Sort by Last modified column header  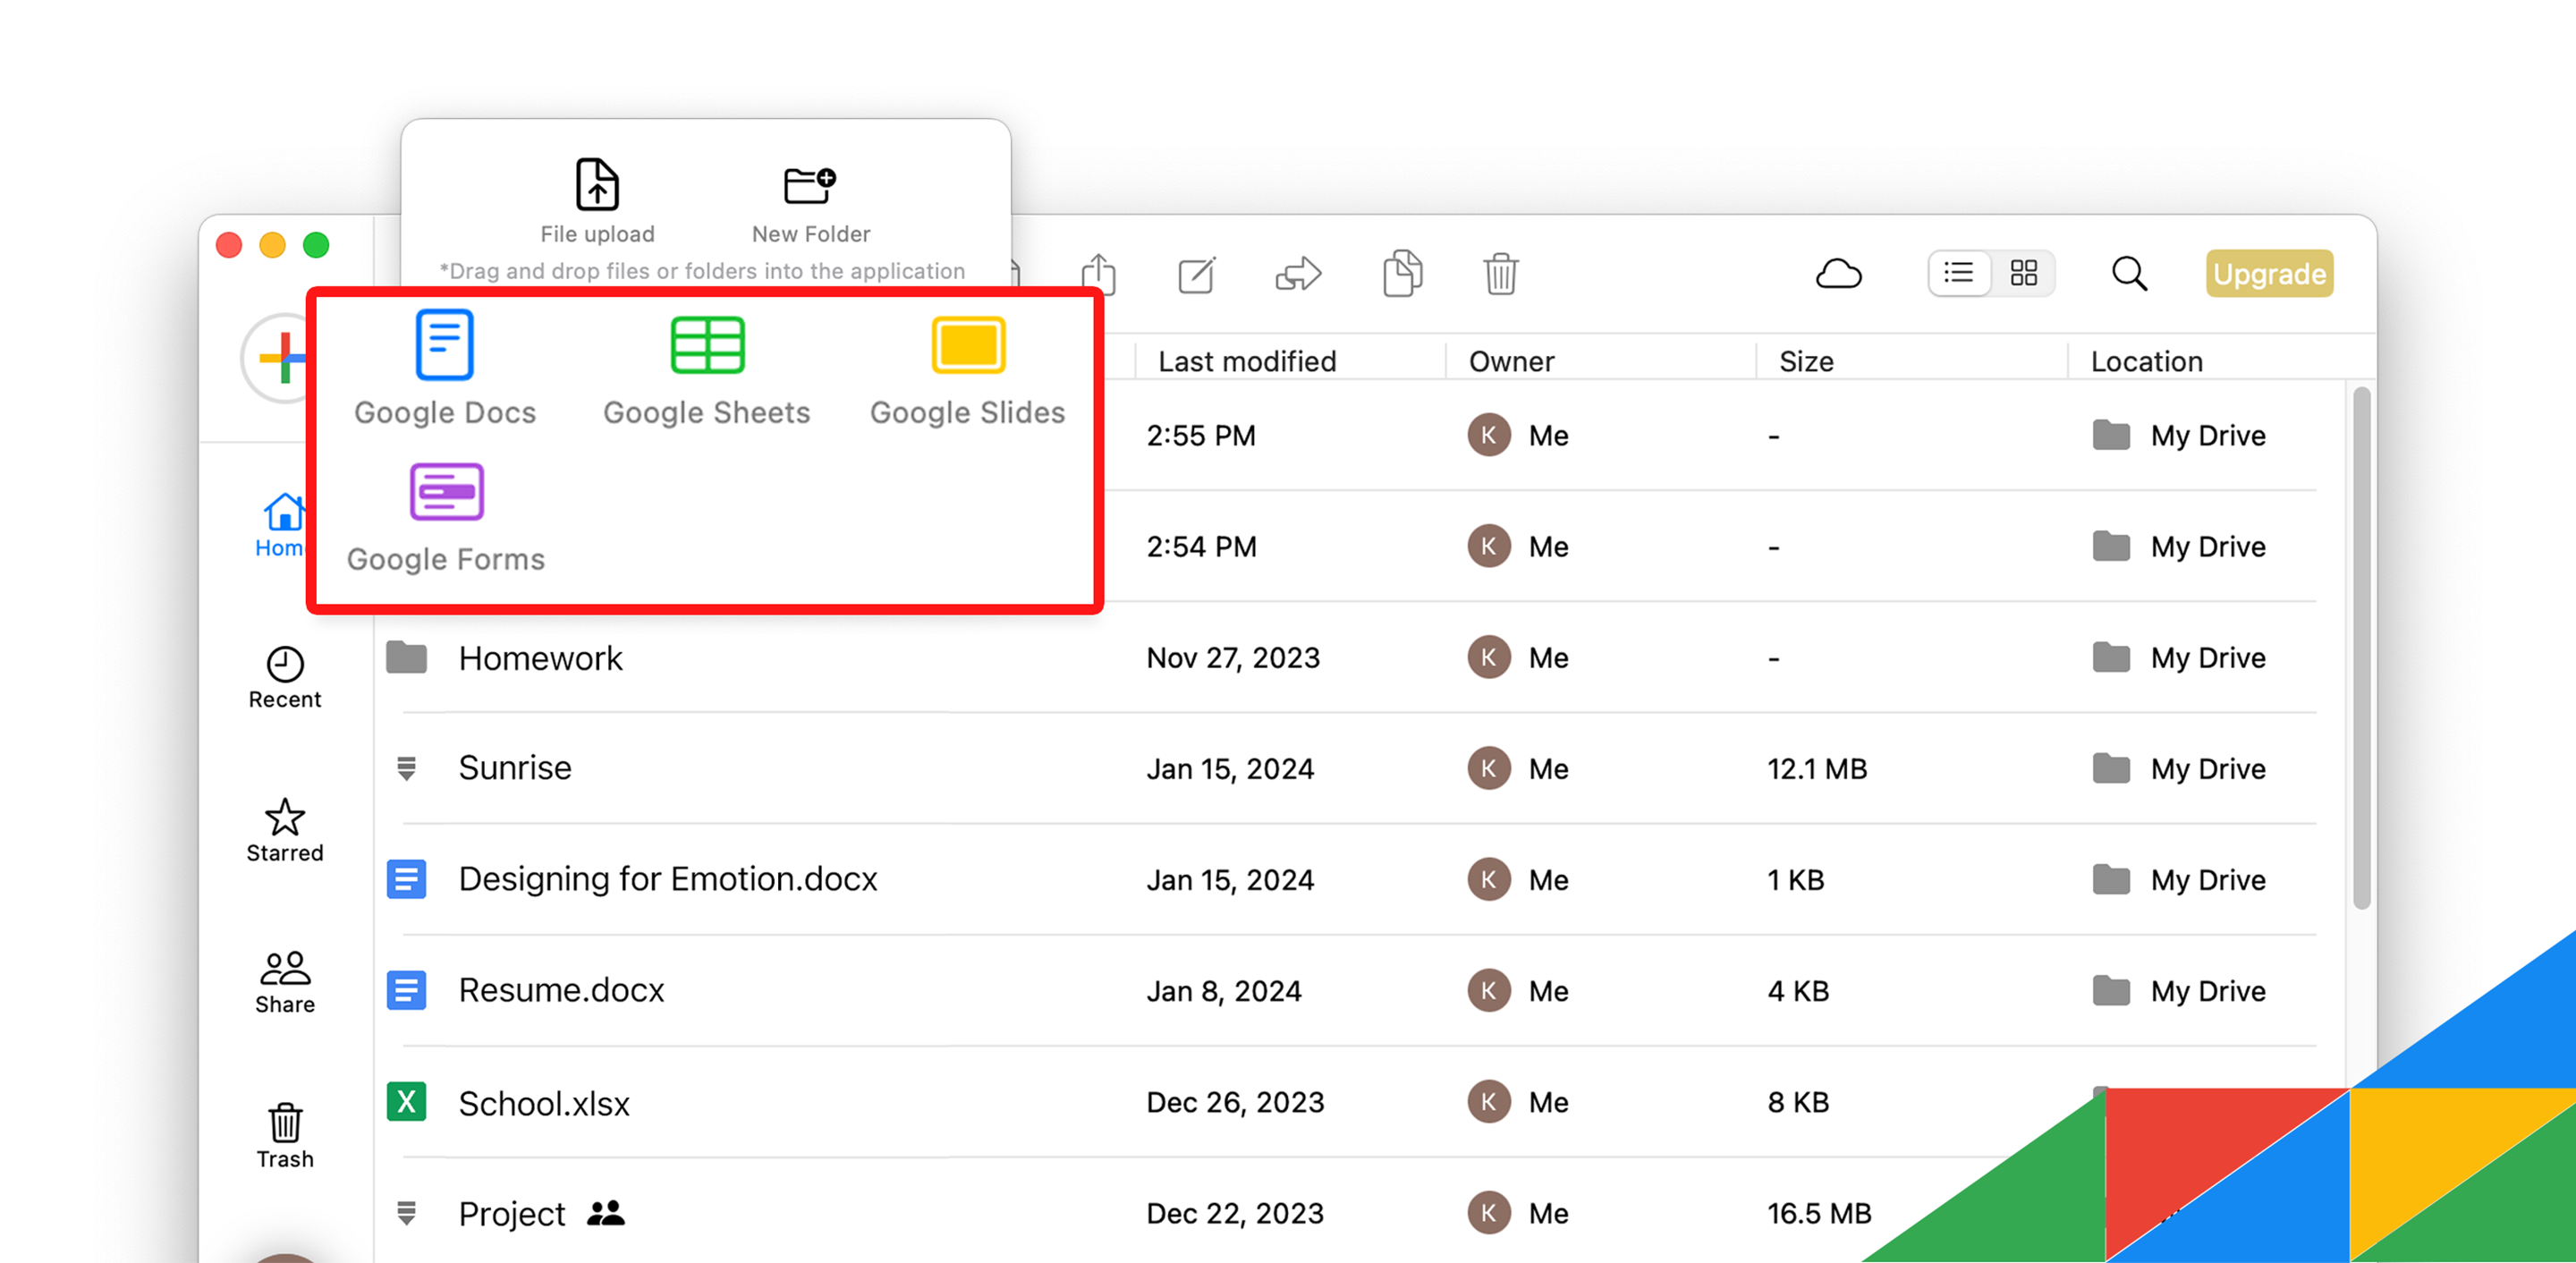(x=1246, y=361)
